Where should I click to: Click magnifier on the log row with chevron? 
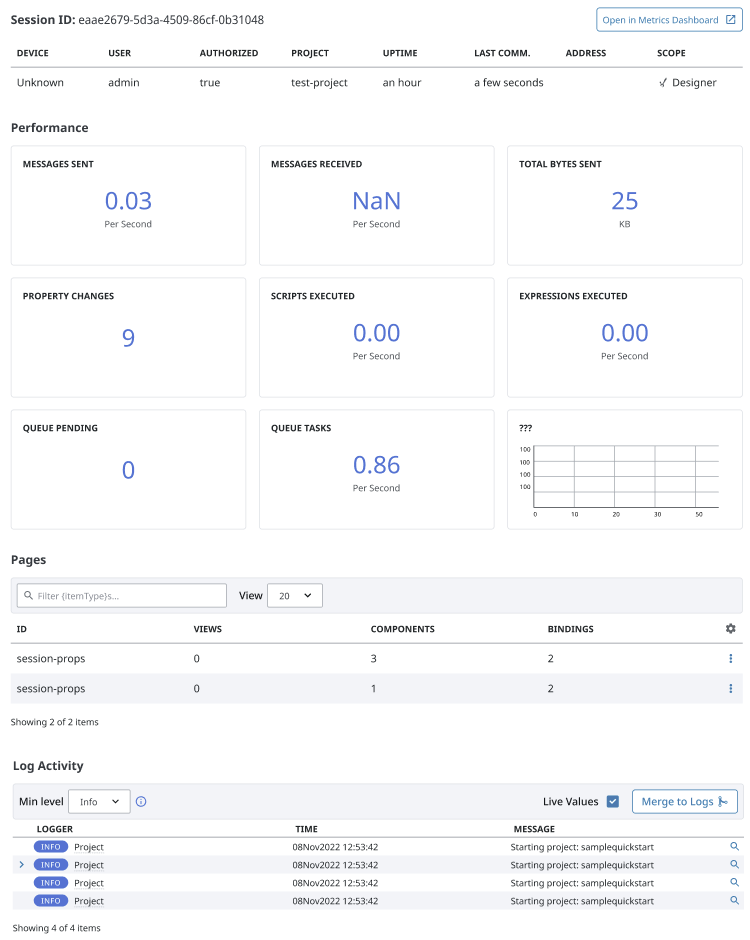coord(734,864)
